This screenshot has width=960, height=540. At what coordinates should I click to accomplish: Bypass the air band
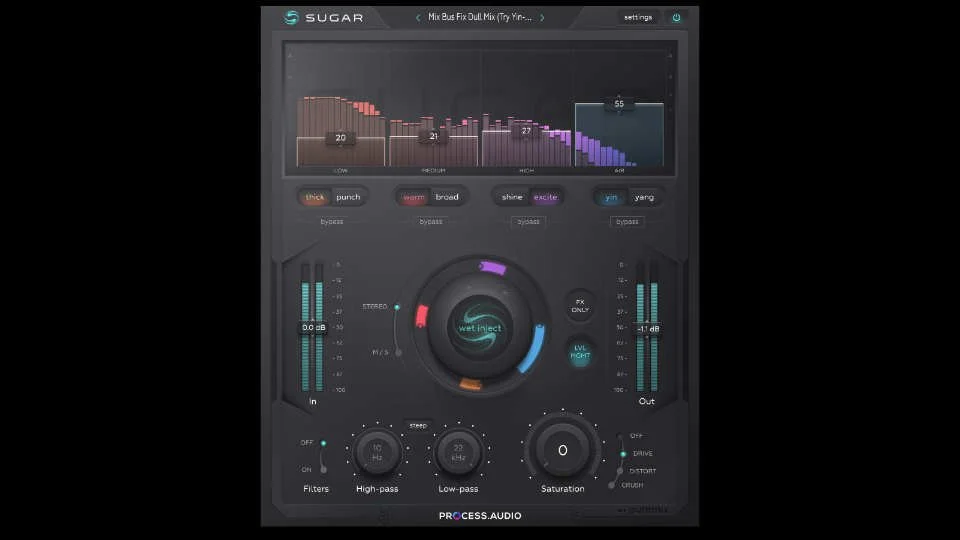pyautogui.click(x=627, y=222)
